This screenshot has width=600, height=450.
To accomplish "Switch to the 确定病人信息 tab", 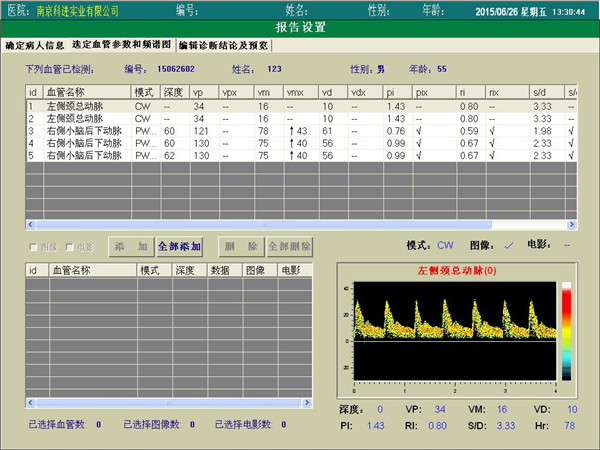I will (34, 46).
